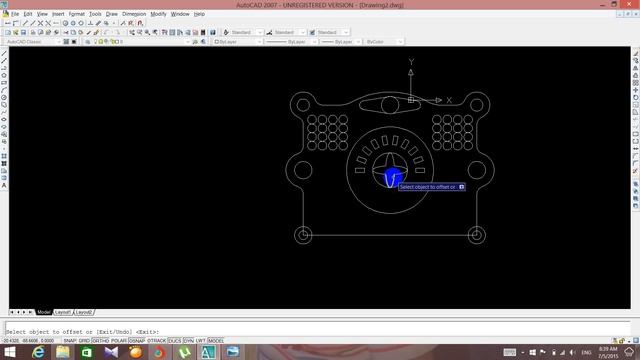Open the Format menu
640x360 pixels.
(x=76, y=14)
